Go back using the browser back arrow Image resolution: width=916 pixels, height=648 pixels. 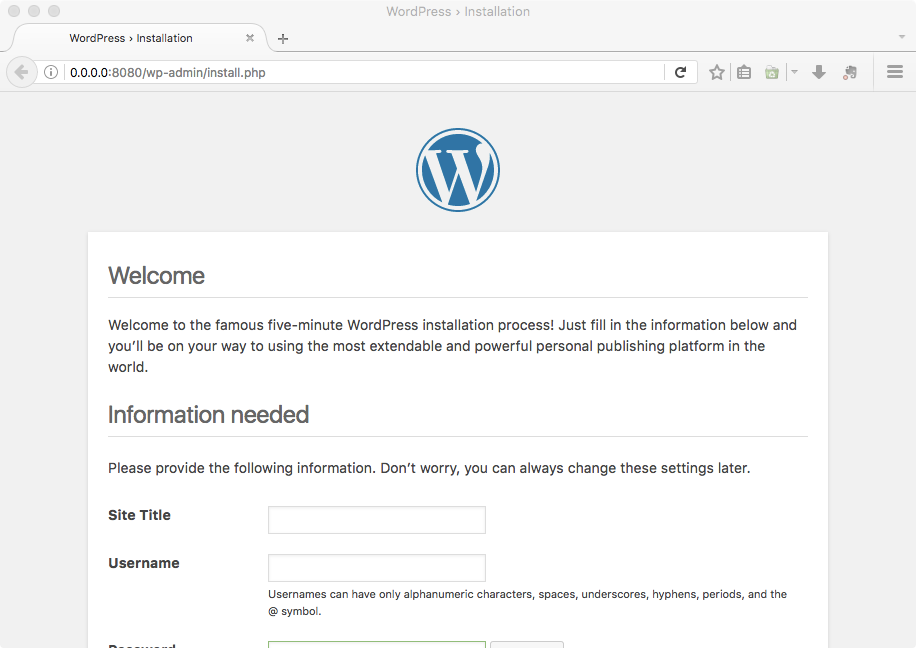22,72
